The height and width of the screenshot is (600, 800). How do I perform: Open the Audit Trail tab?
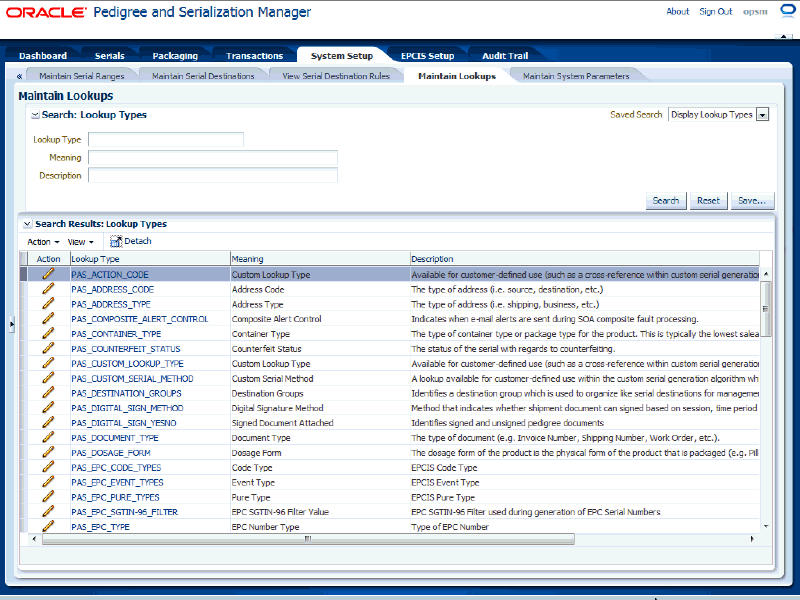point(505,56)
